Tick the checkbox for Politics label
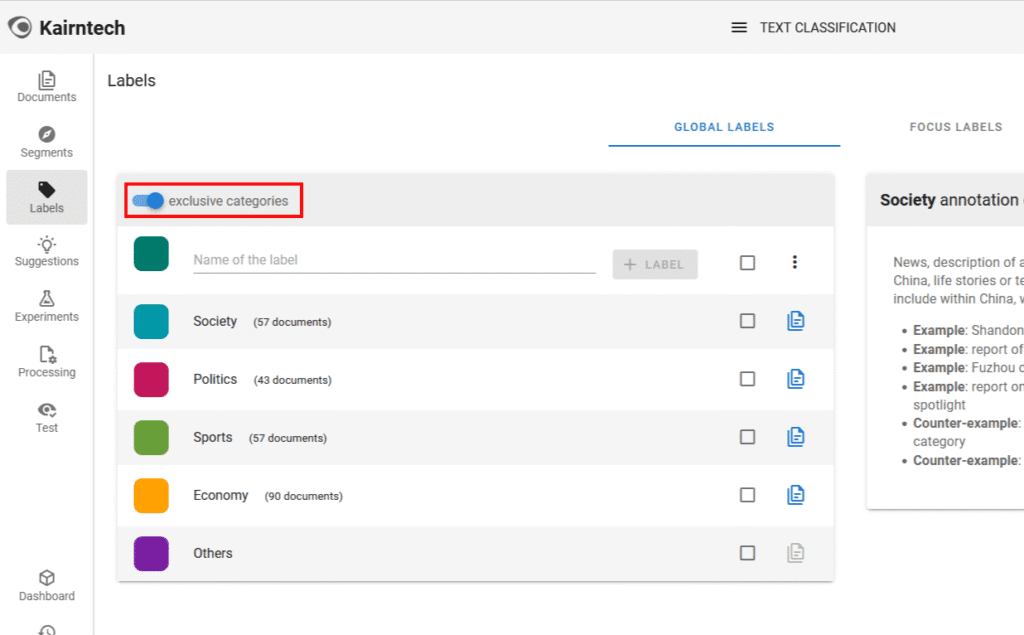Screen dimensions: 1024x635 [747, 379]
